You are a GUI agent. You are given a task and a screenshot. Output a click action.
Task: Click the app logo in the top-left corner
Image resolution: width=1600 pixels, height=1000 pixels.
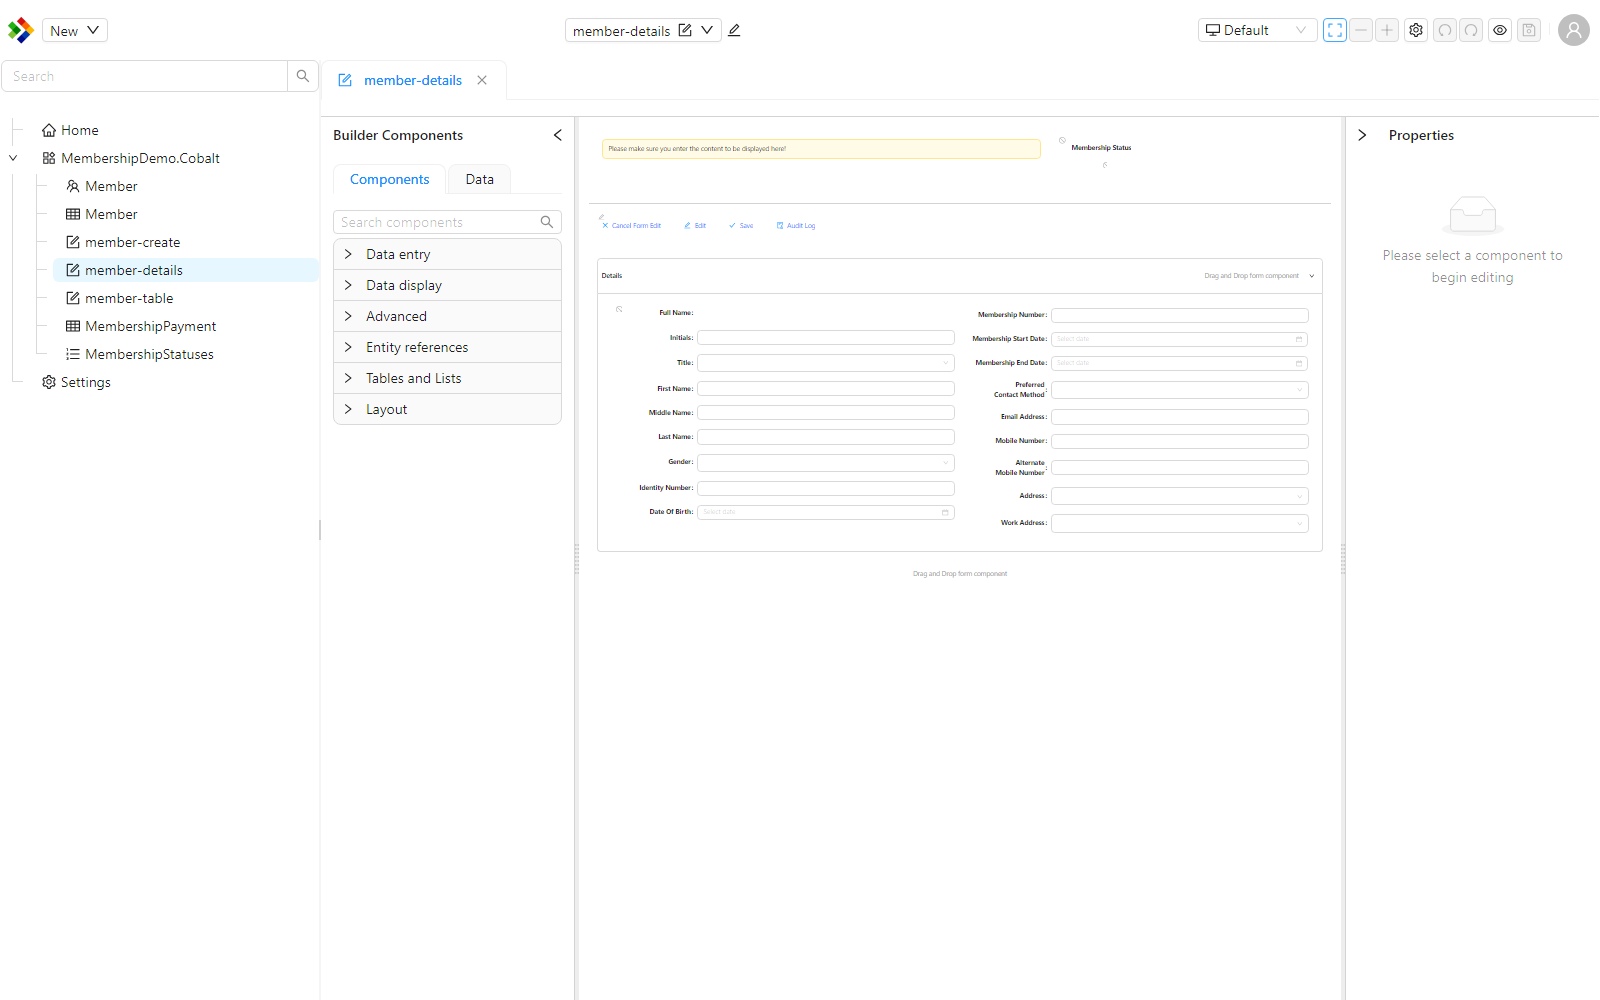[20, 30]
